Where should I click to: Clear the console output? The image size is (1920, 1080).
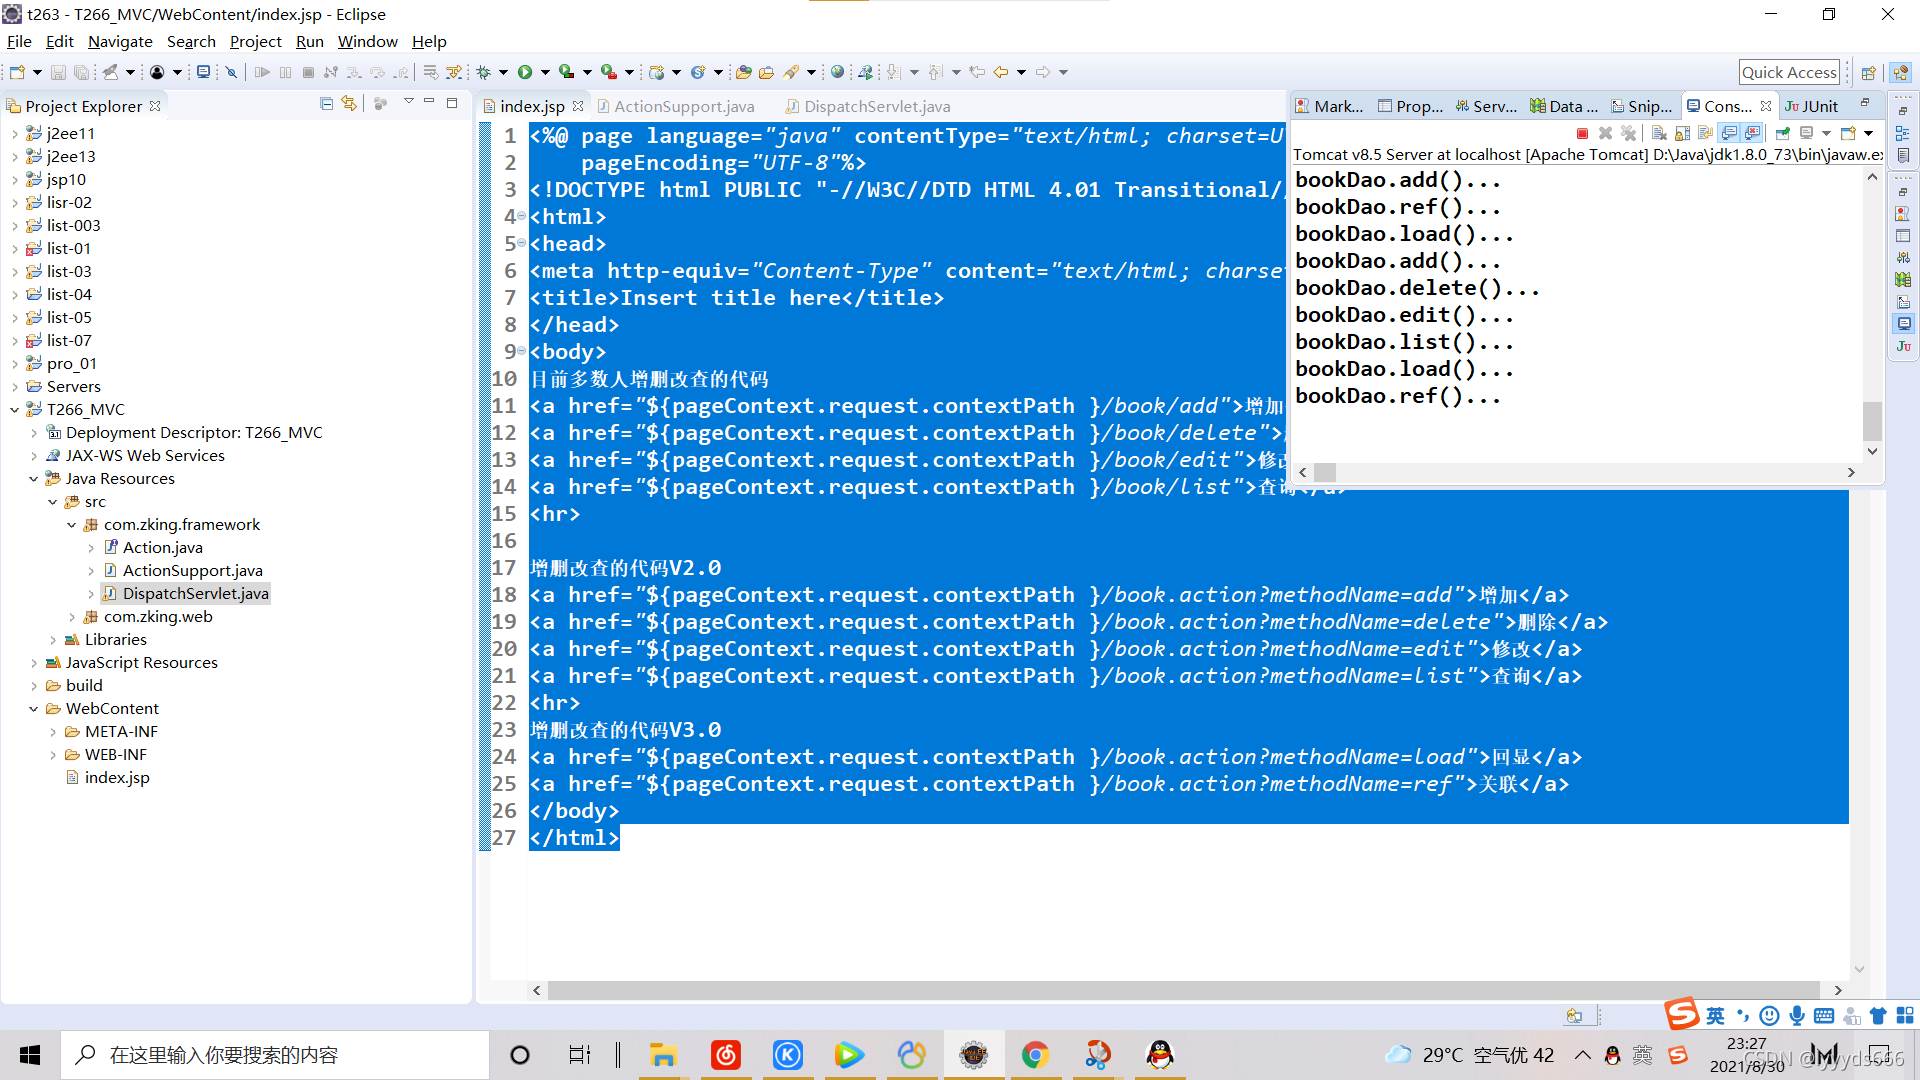(1659, 133)
